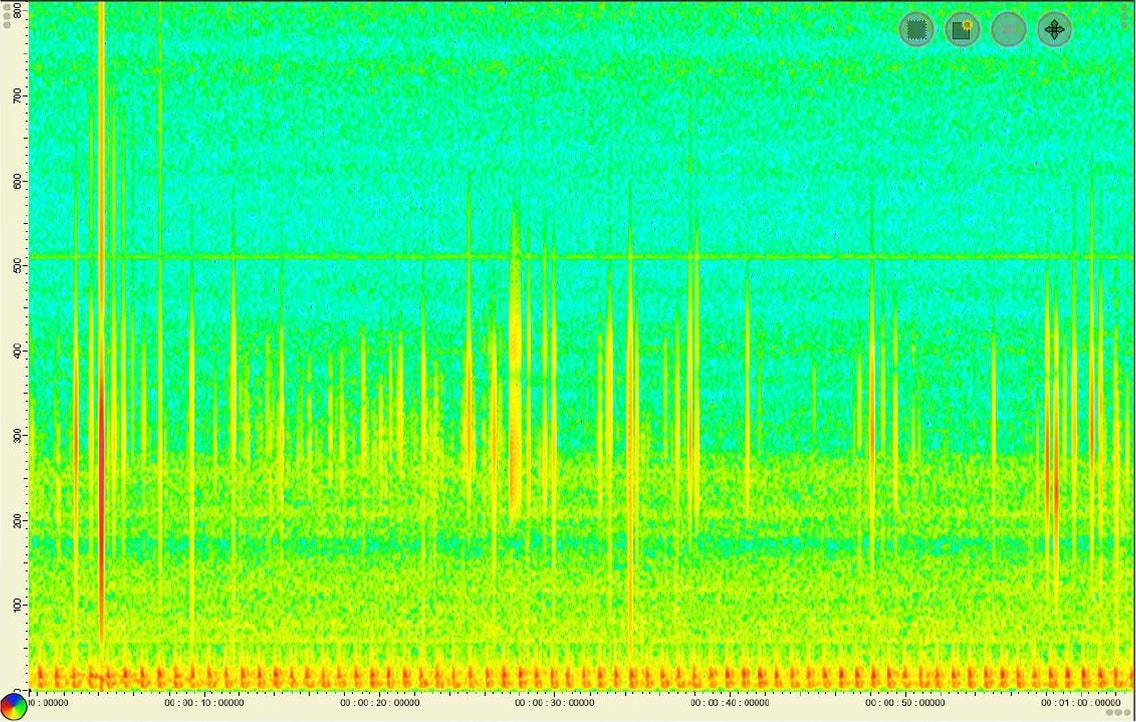Click the 00:00:20 timeline label

pyautogui.click(x=379, y=703)
